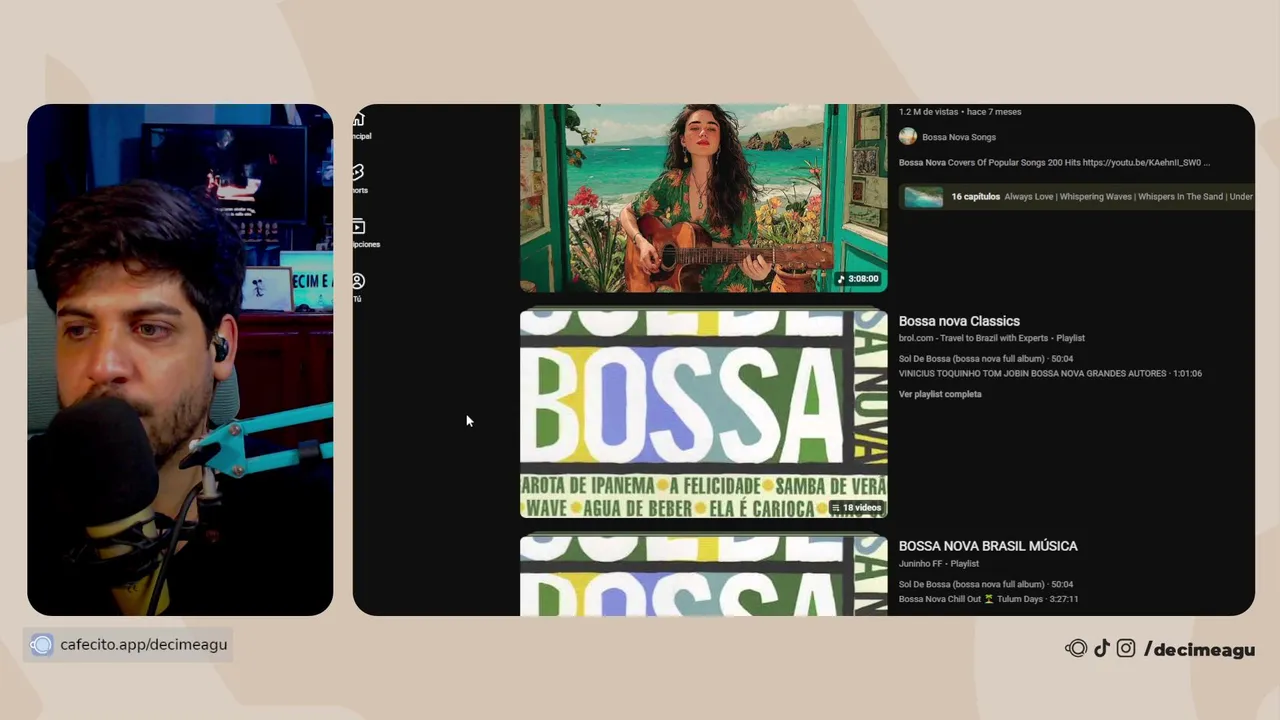Click the TikTok icon in stream overlay

tap(1101, 649)
